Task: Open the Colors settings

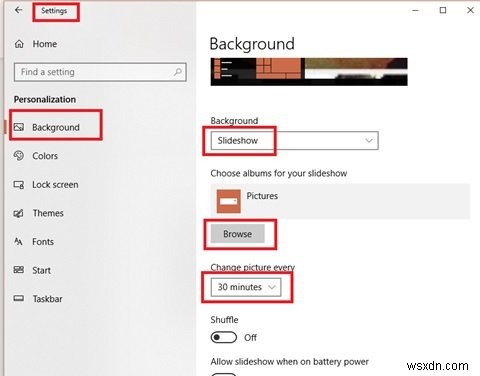Action: 45,156
